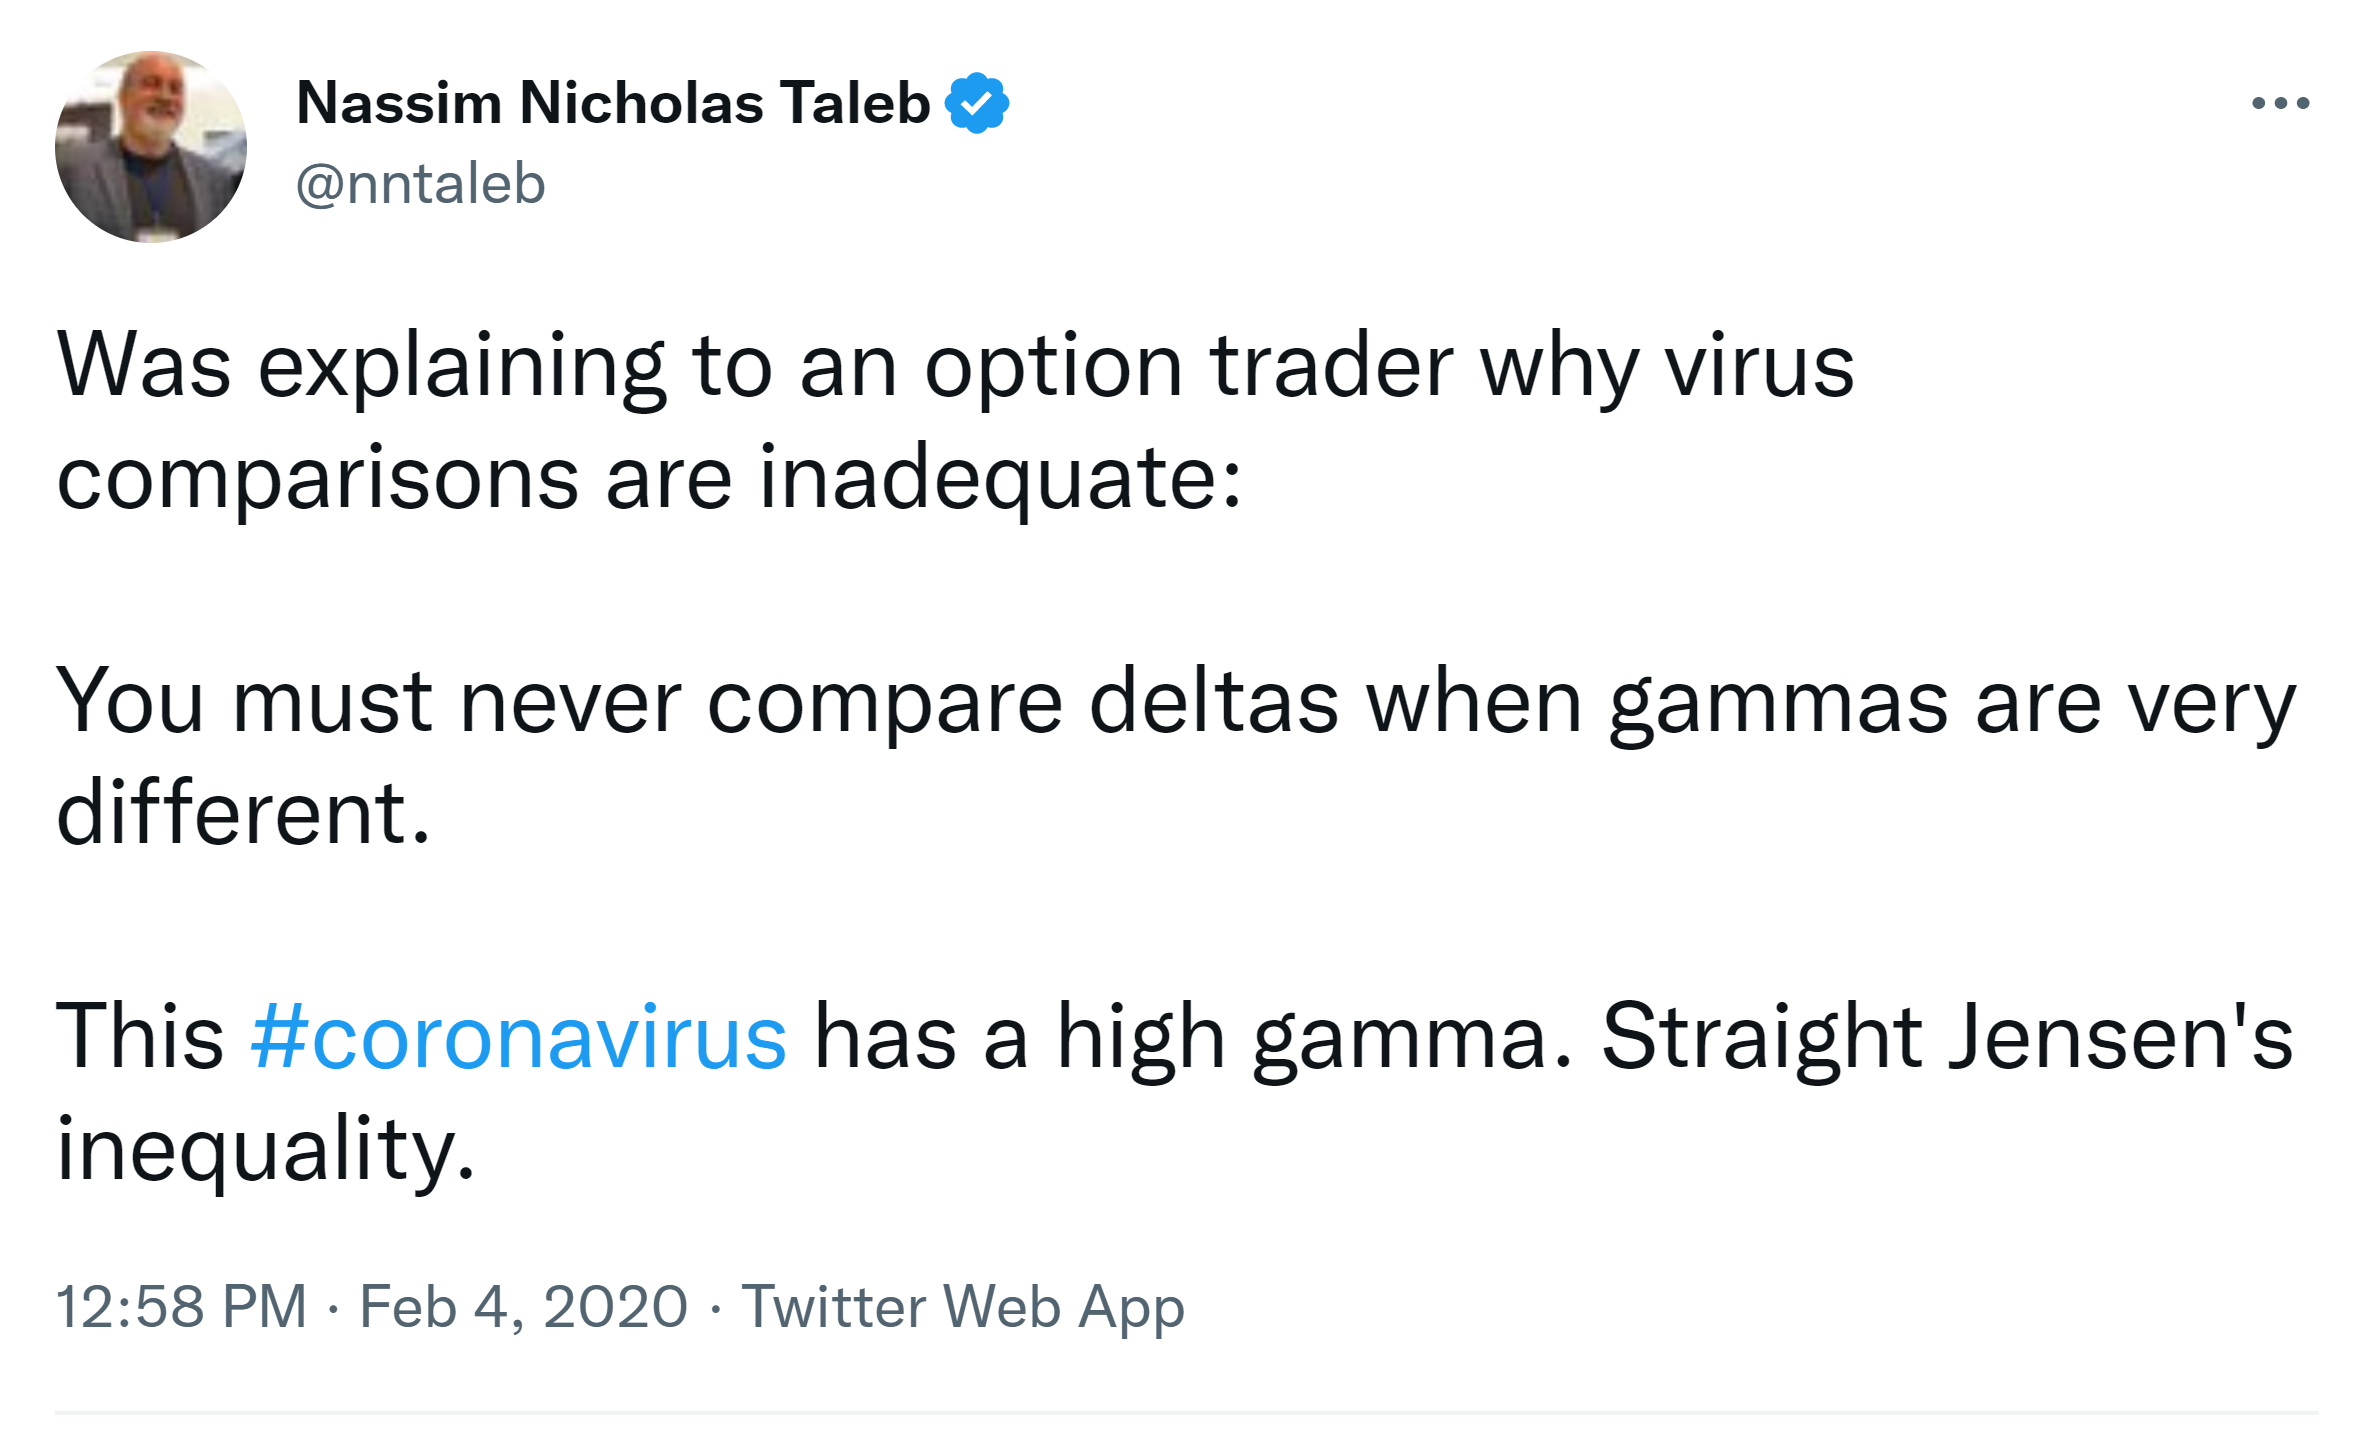Open the @nntaleb handle link

pyautogui.click(x=420, y=184)
